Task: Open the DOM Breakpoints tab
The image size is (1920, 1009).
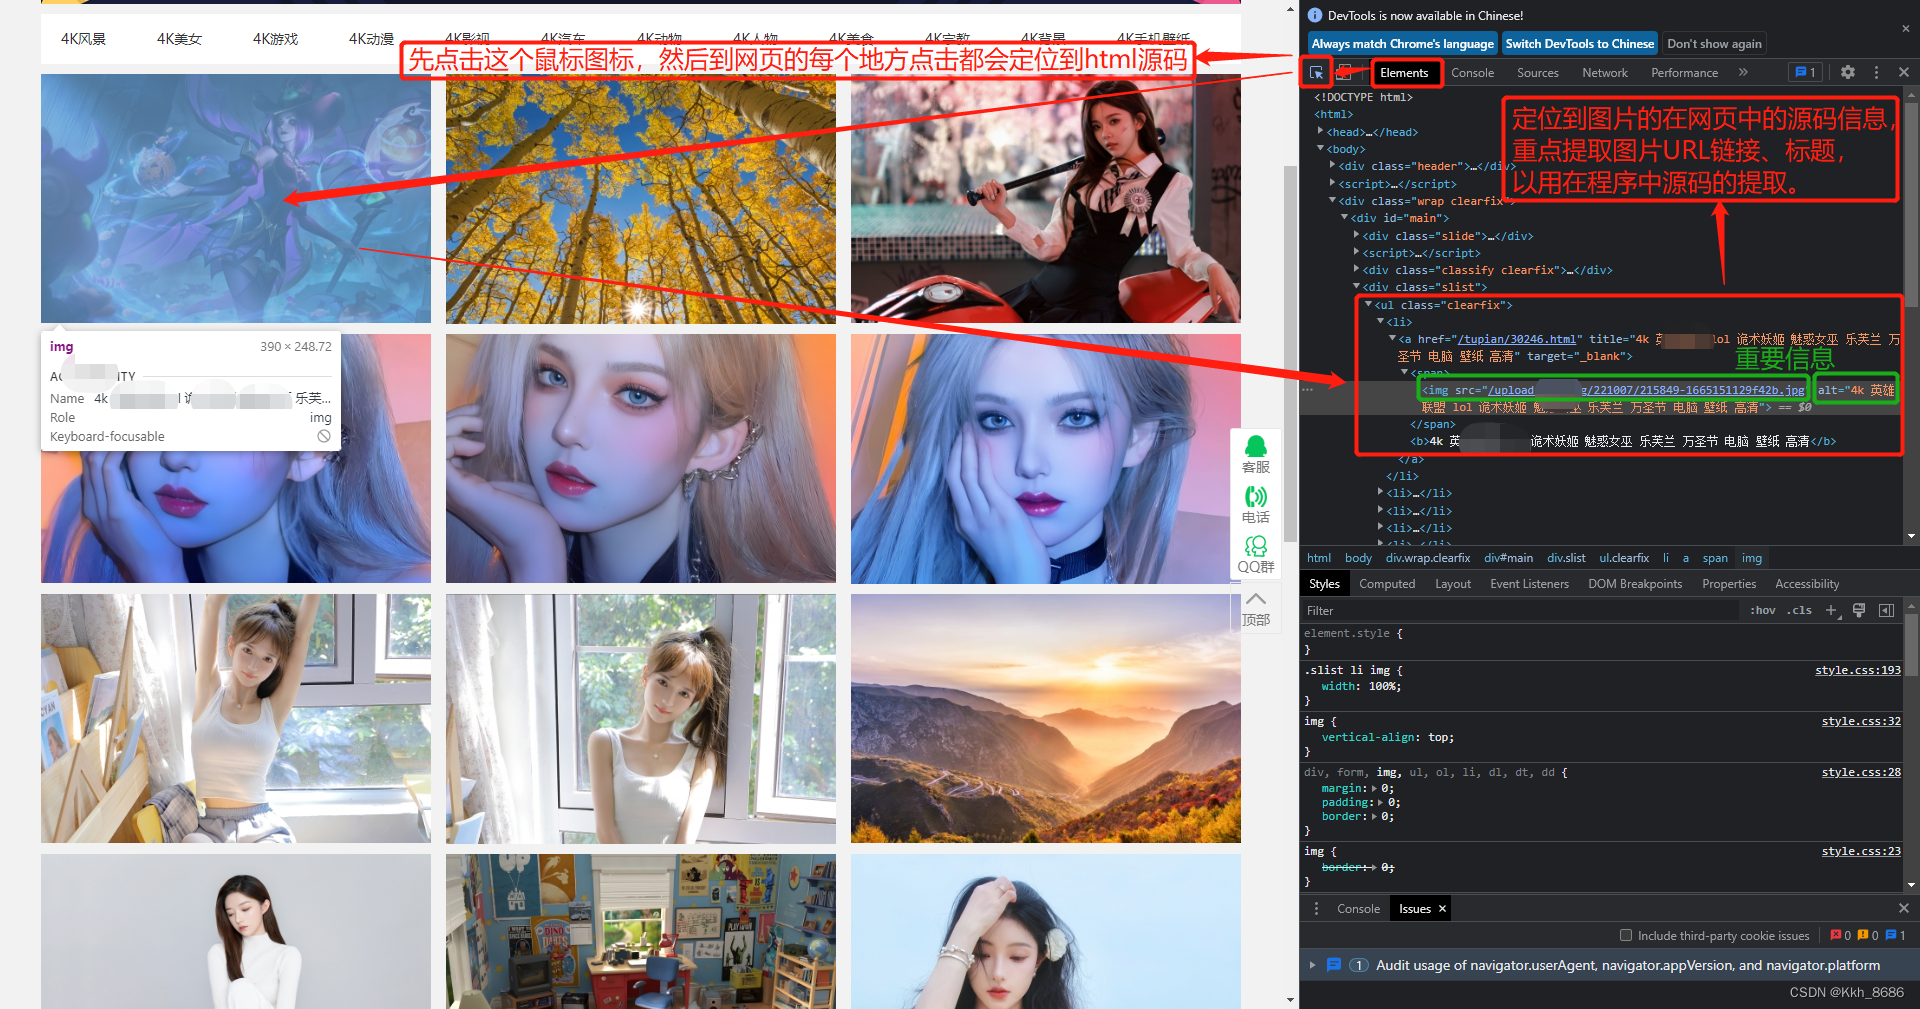Action: 1635,584
